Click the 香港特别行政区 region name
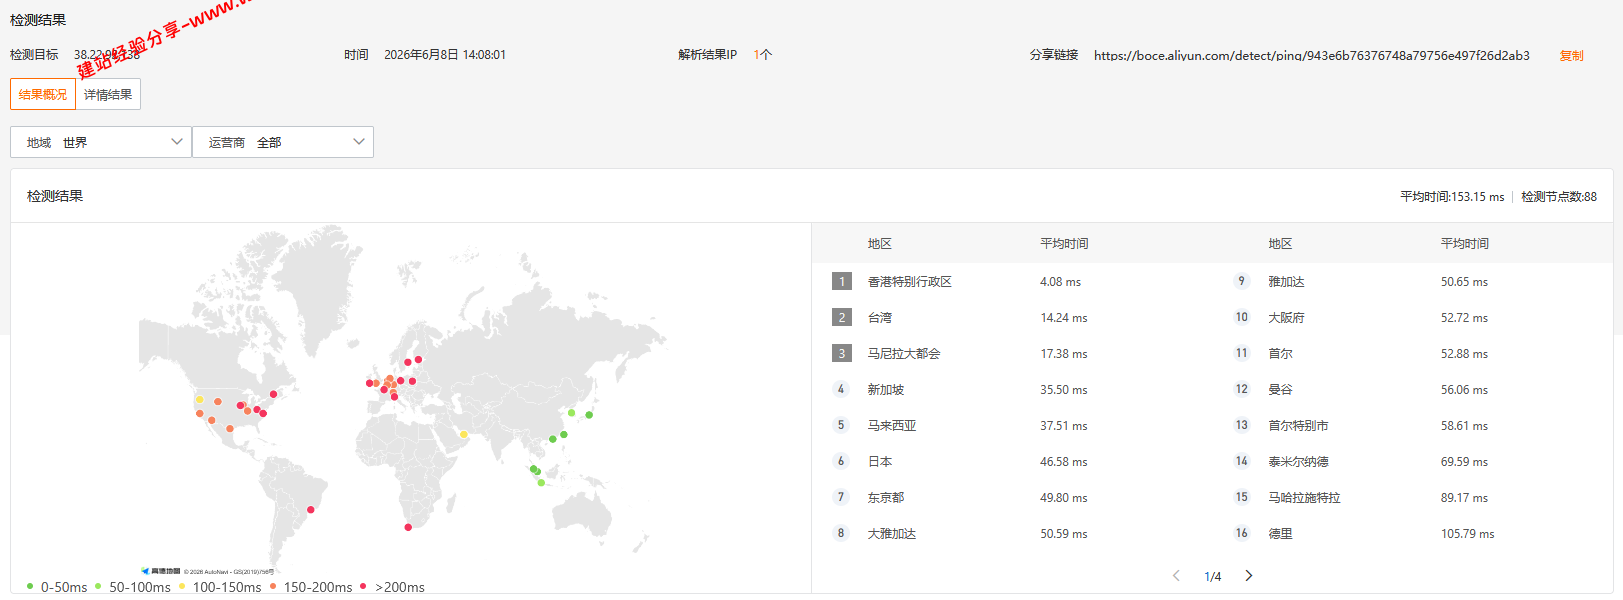The height and width of the screenshot is (600, 1623). coord(910,282)
